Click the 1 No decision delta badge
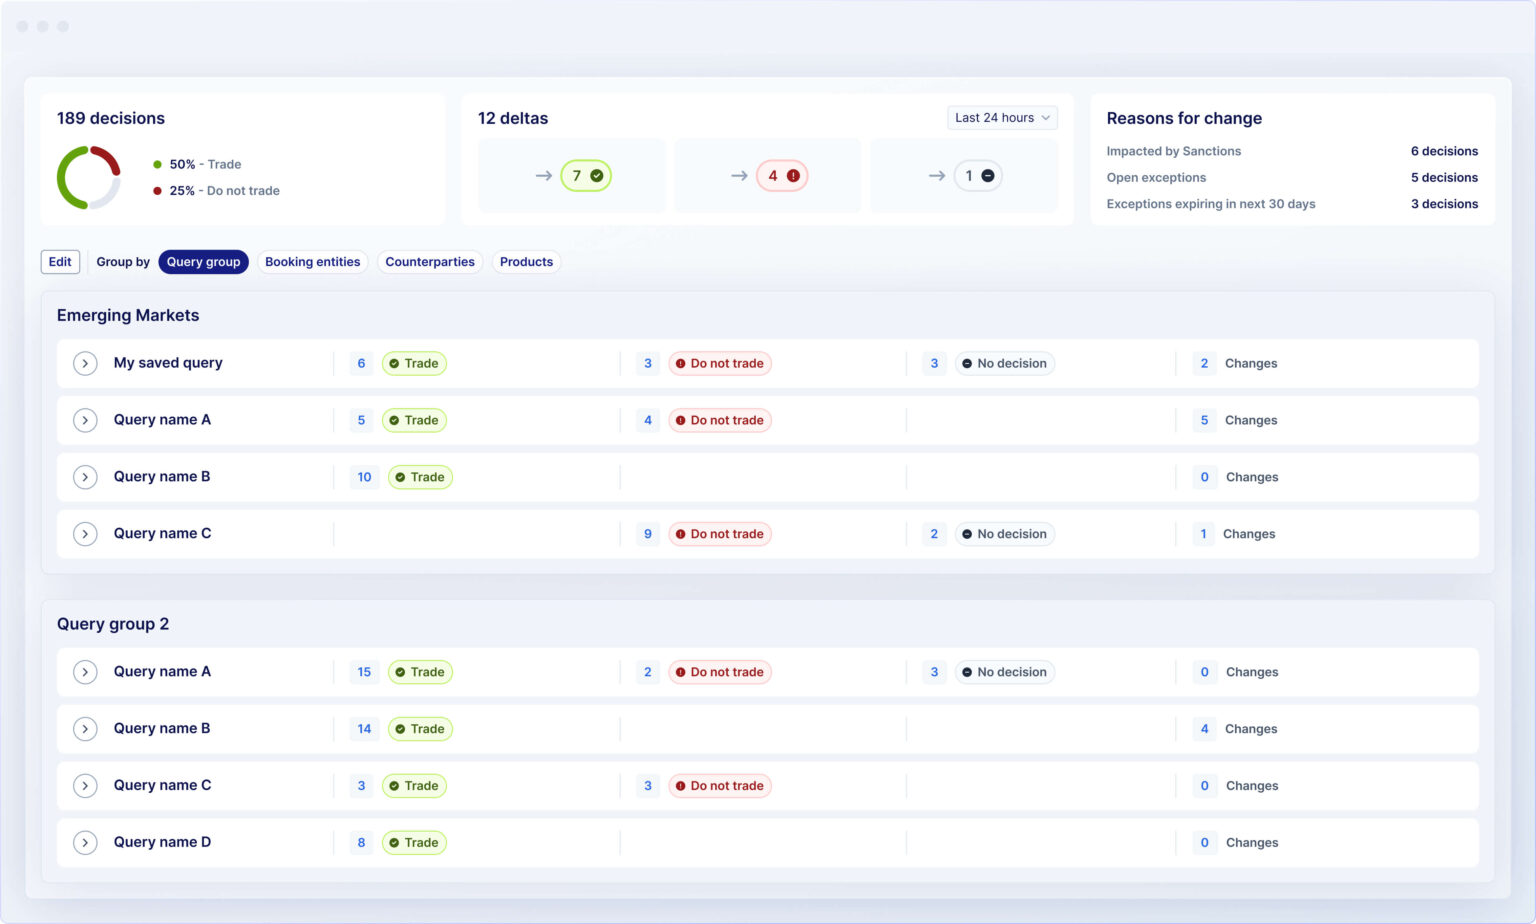The image size is (1536, 924). pos(977,176)
